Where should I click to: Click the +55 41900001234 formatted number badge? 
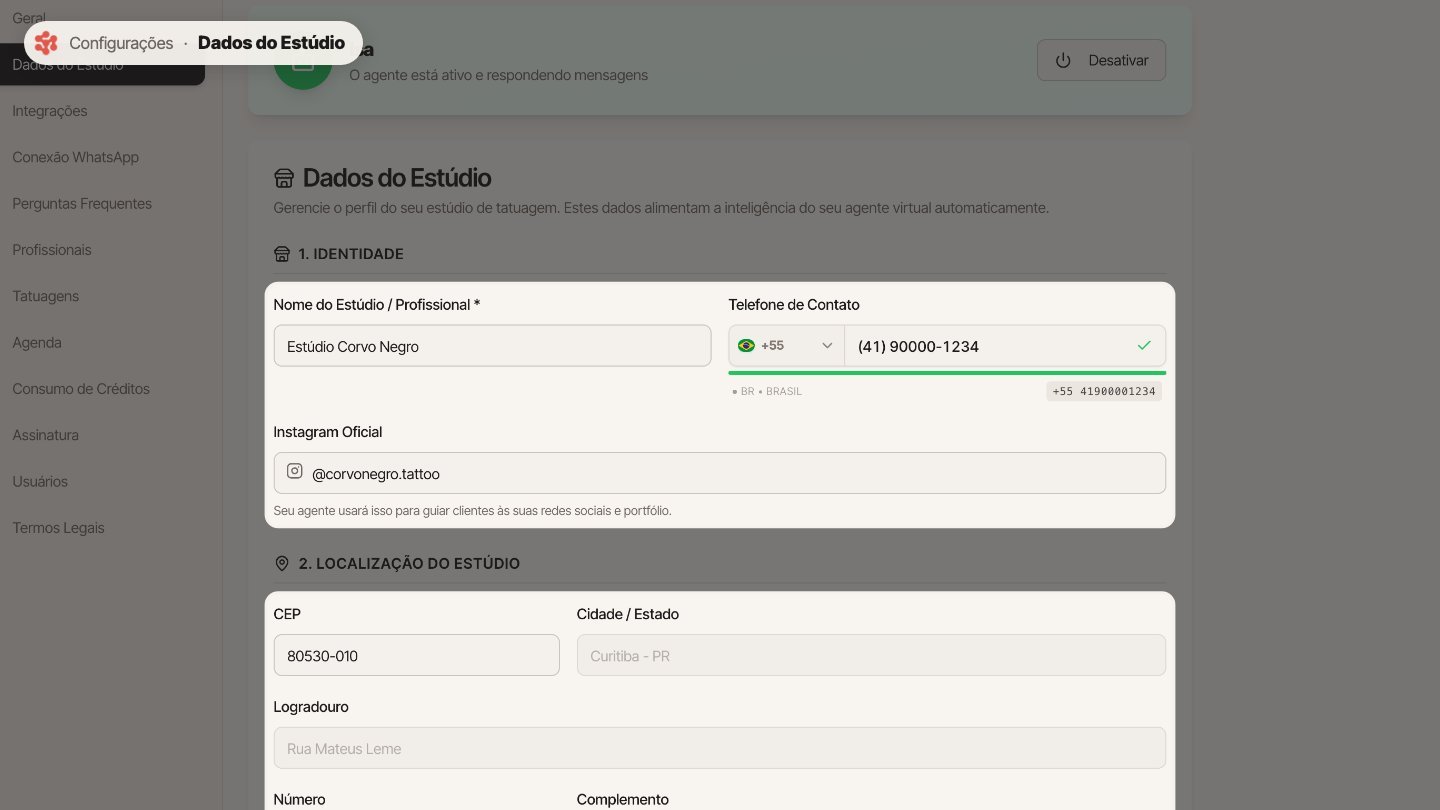coord(1104,392)
